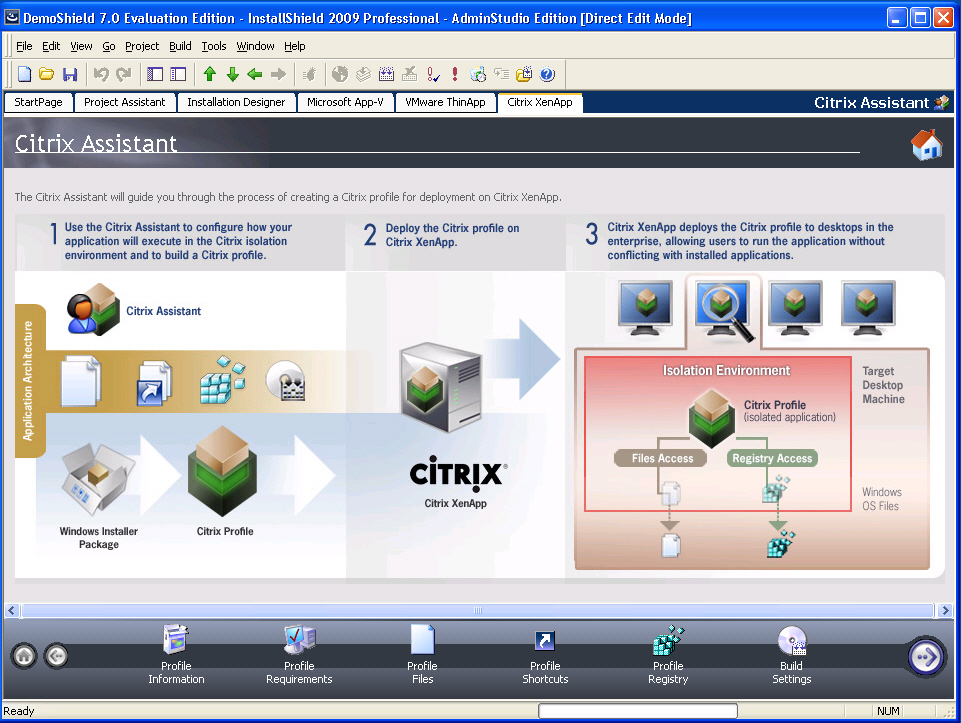Click the green down arrow toolbar icon

[x=232, y=74]
